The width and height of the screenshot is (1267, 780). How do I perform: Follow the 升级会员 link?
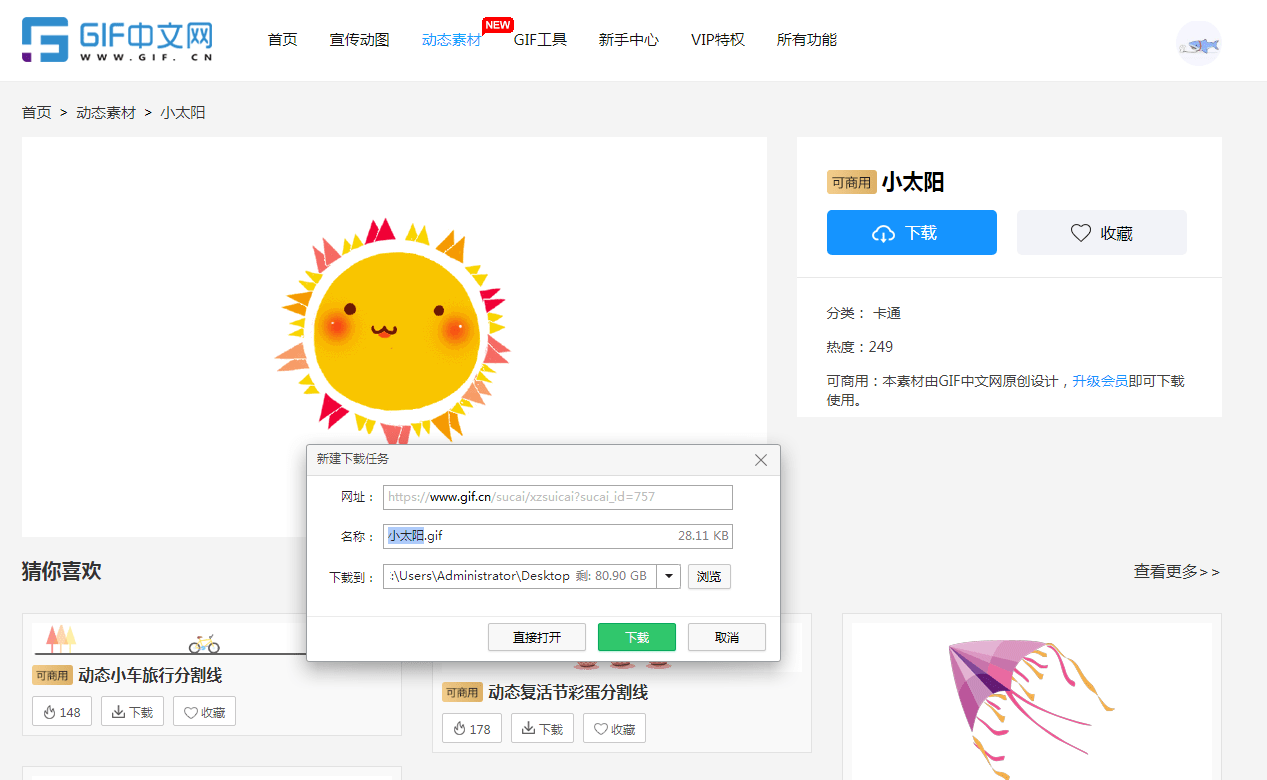coord(1100,381)
